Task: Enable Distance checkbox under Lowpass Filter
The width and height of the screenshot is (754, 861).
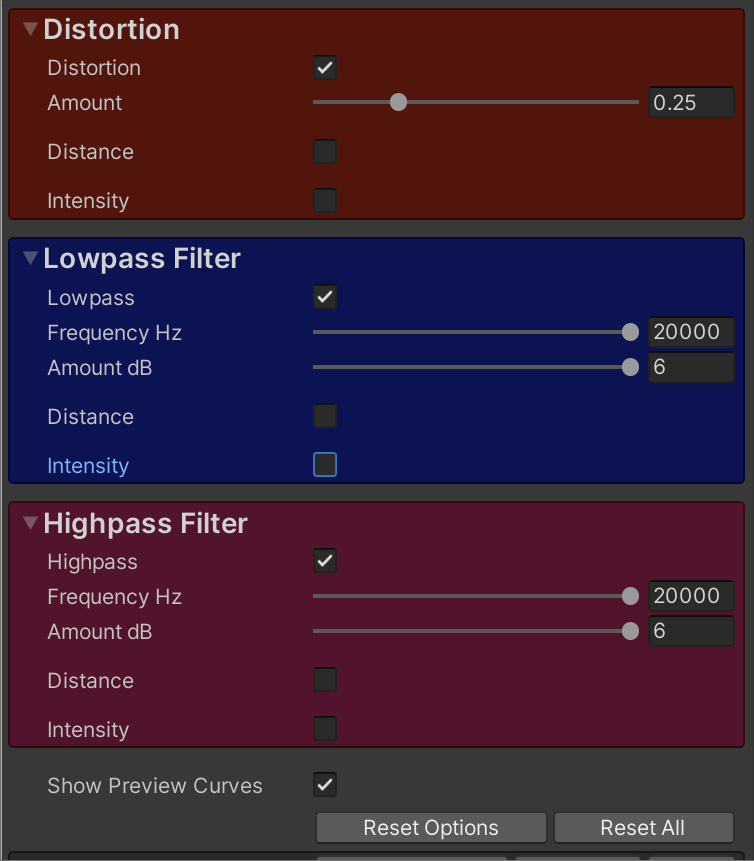Action: click(x=325, y=416)
